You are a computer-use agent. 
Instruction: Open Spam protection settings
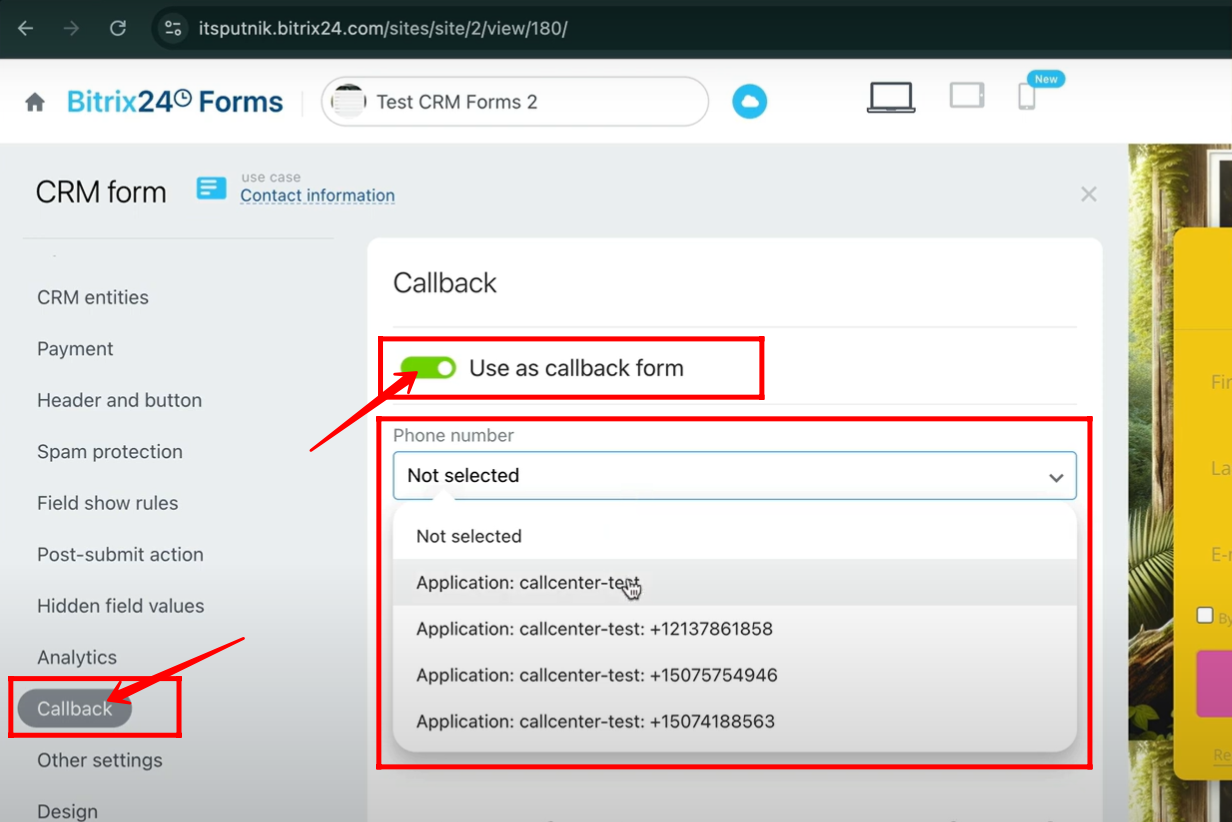pos(110,452)
